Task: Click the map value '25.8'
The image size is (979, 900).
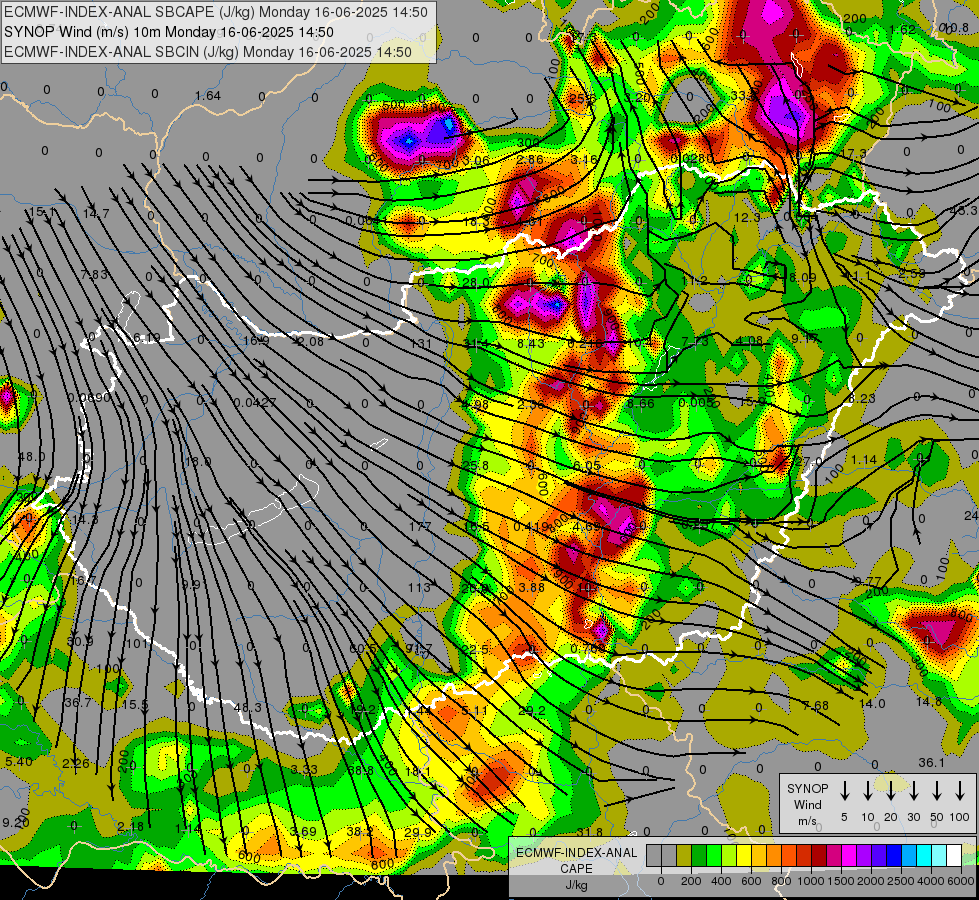Action: point(476,466)
